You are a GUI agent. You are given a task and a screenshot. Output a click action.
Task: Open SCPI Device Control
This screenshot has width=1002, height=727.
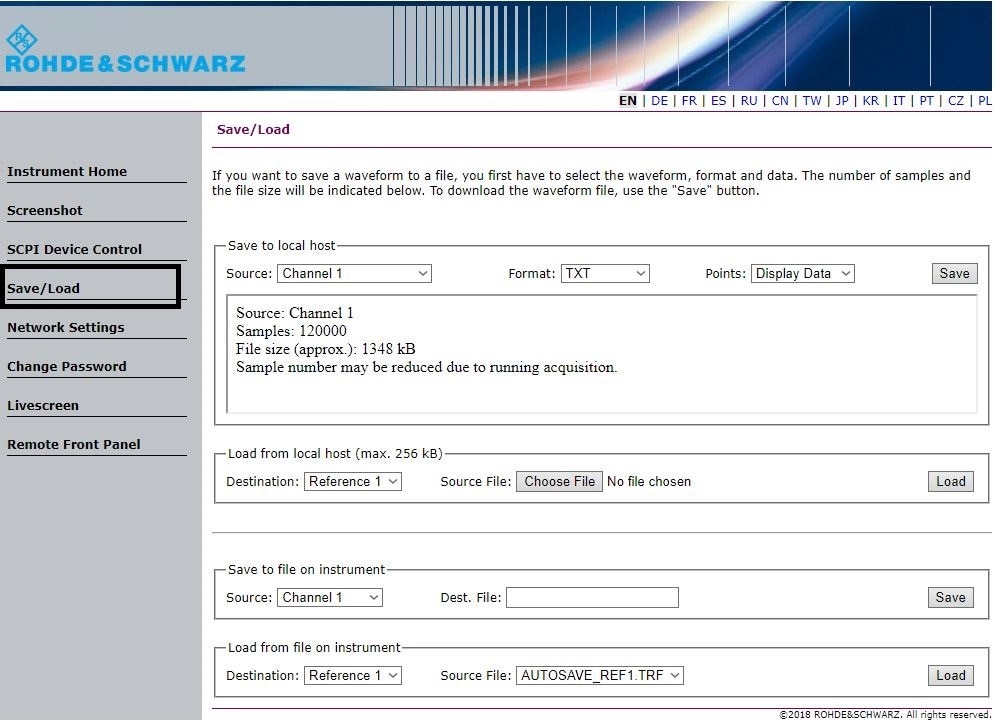(75, 250)
